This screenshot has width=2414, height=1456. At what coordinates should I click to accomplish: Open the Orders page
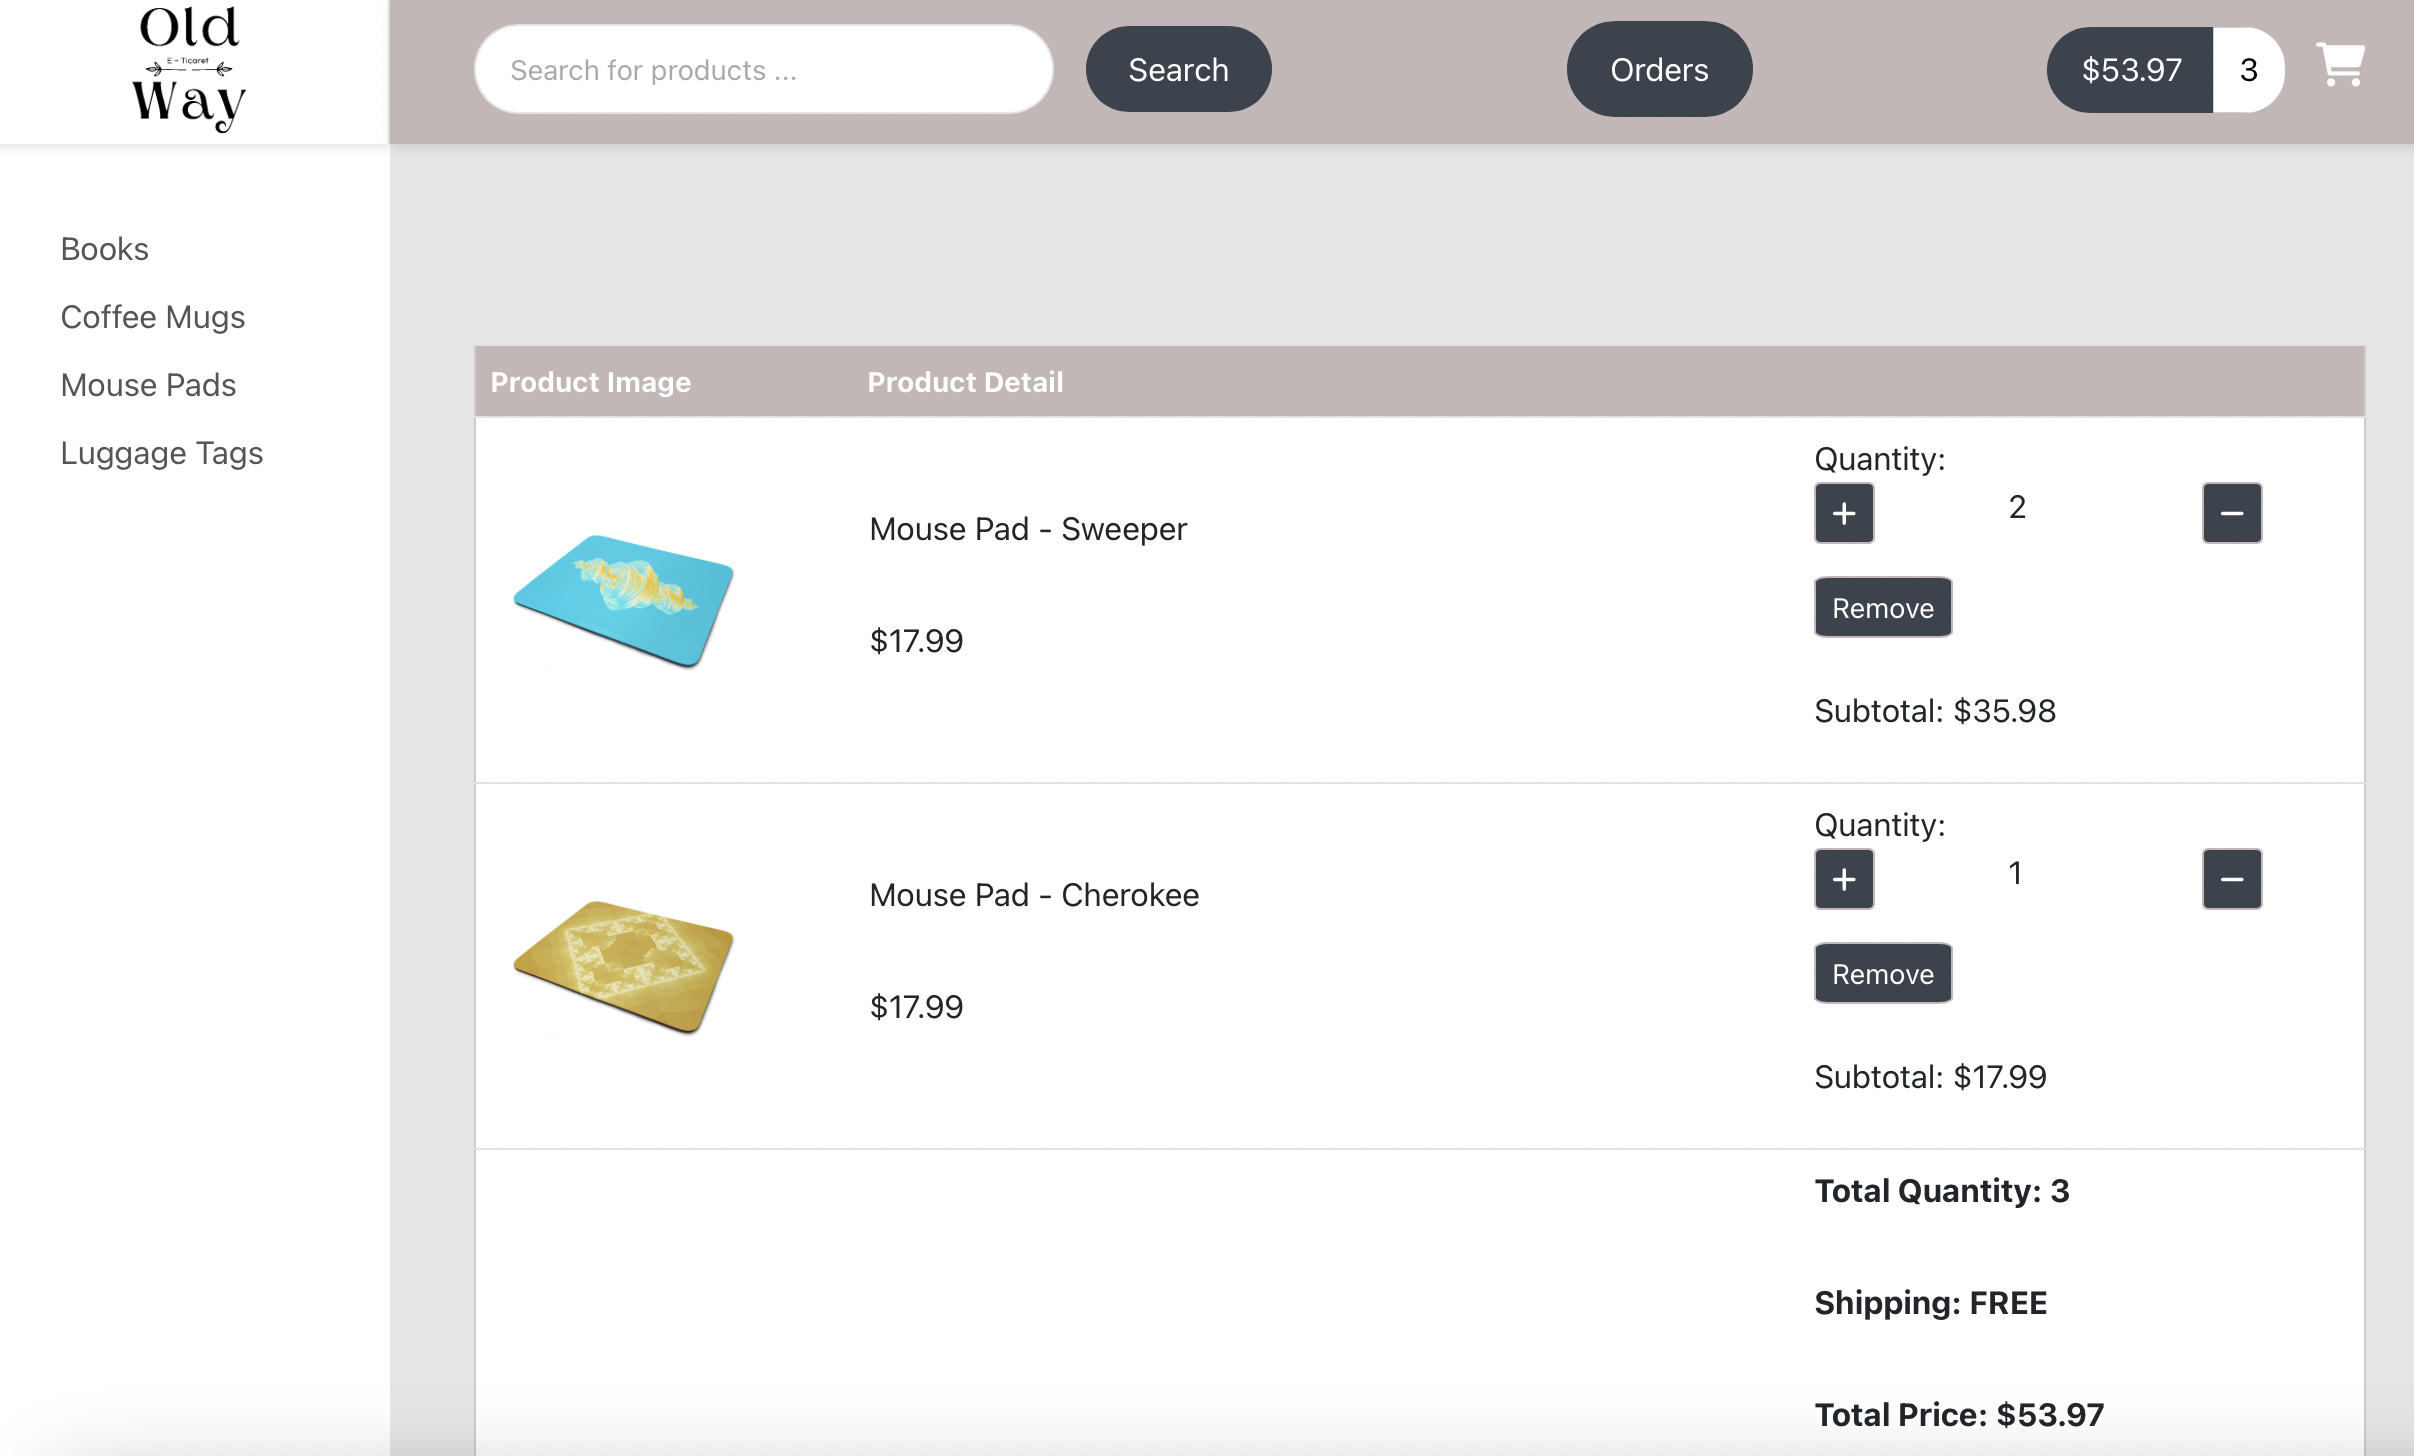pos(1657,69)
